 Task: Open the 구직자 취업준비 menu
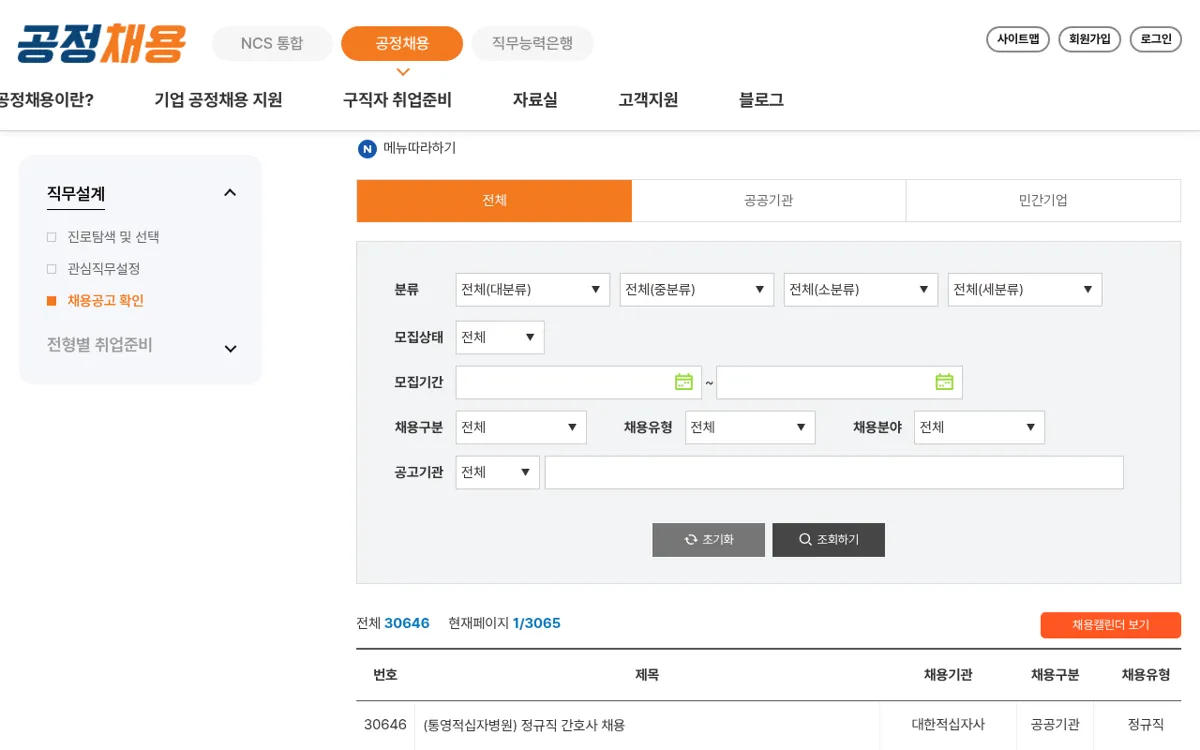[x=397, y=100]
